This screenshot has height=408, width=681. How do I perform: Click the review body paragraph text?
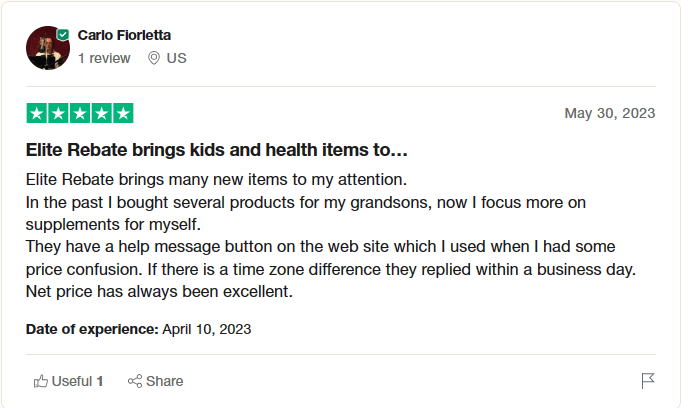(330, 236)
